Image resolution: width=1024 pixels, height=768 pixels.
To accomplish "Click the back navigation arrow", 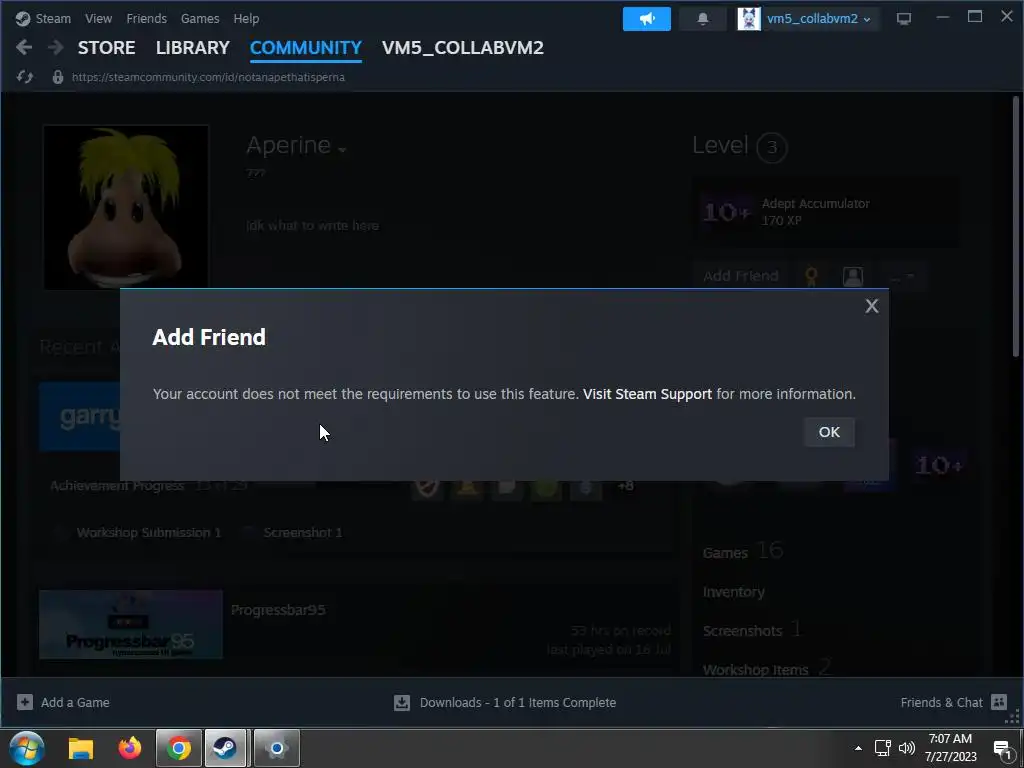I will [24, 47].
